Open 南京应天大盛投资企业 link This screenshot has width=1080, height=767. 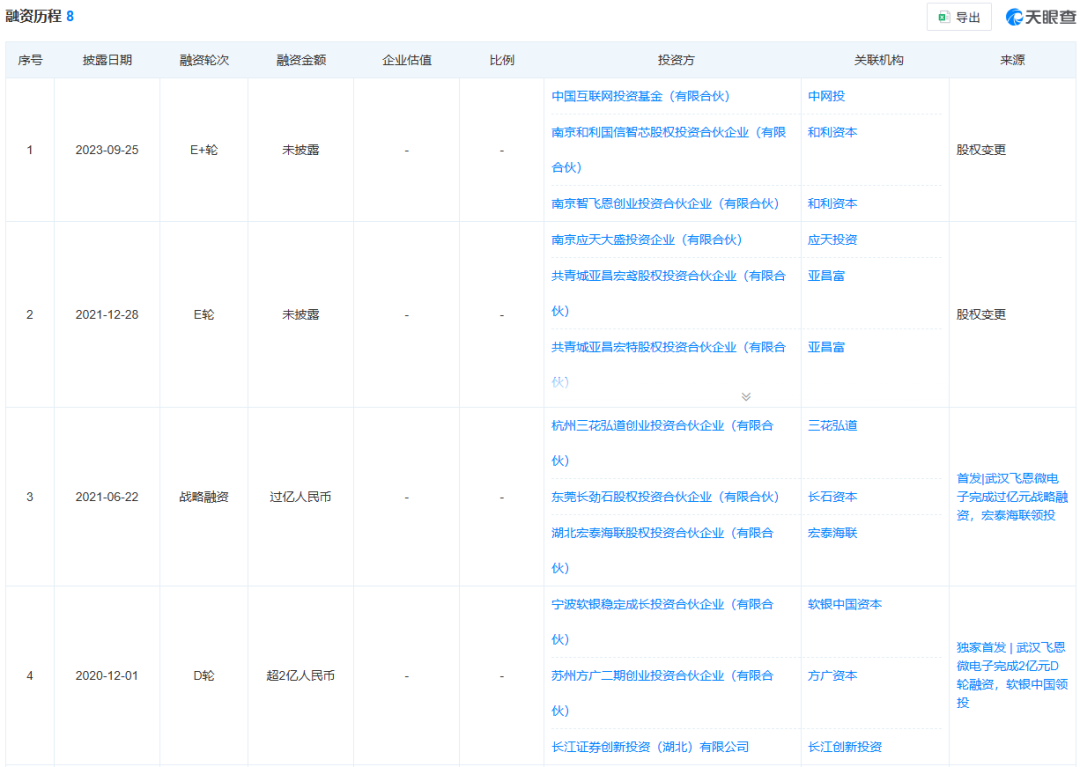click(647, 240)
